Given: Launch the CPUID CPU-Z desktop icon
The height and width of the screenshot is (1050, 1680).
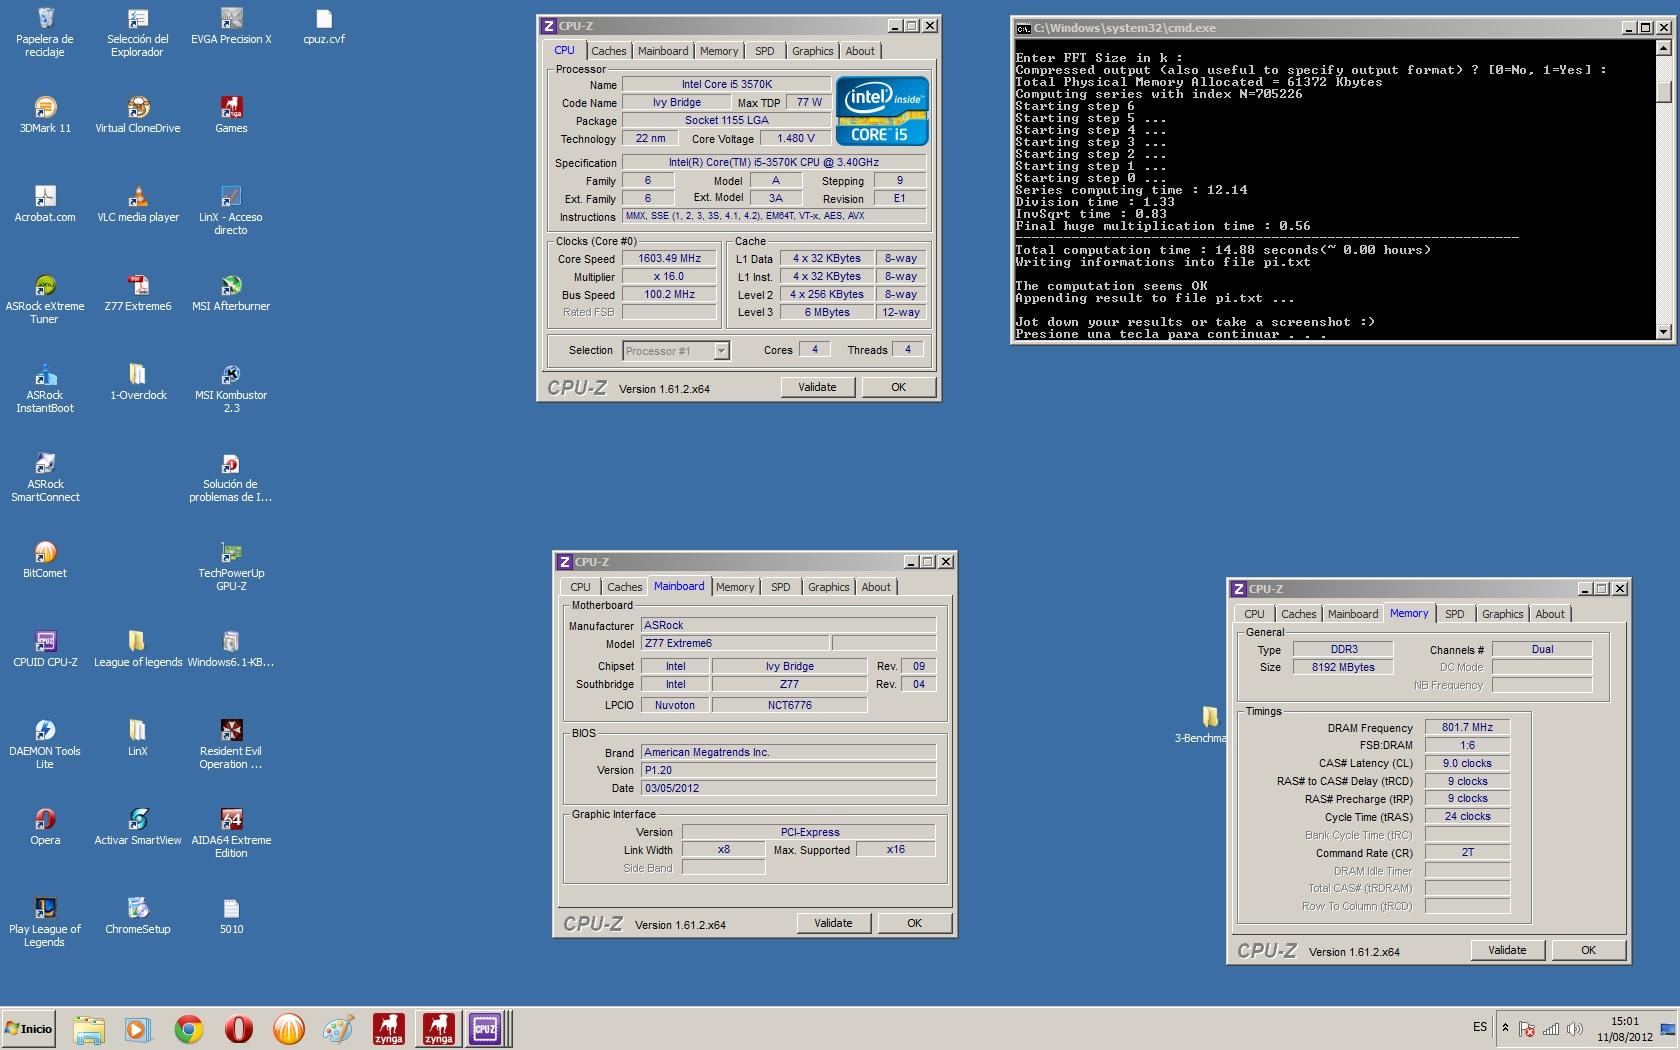Looking at the screenshot, I should pyautogui.click(x=45, y=649).
